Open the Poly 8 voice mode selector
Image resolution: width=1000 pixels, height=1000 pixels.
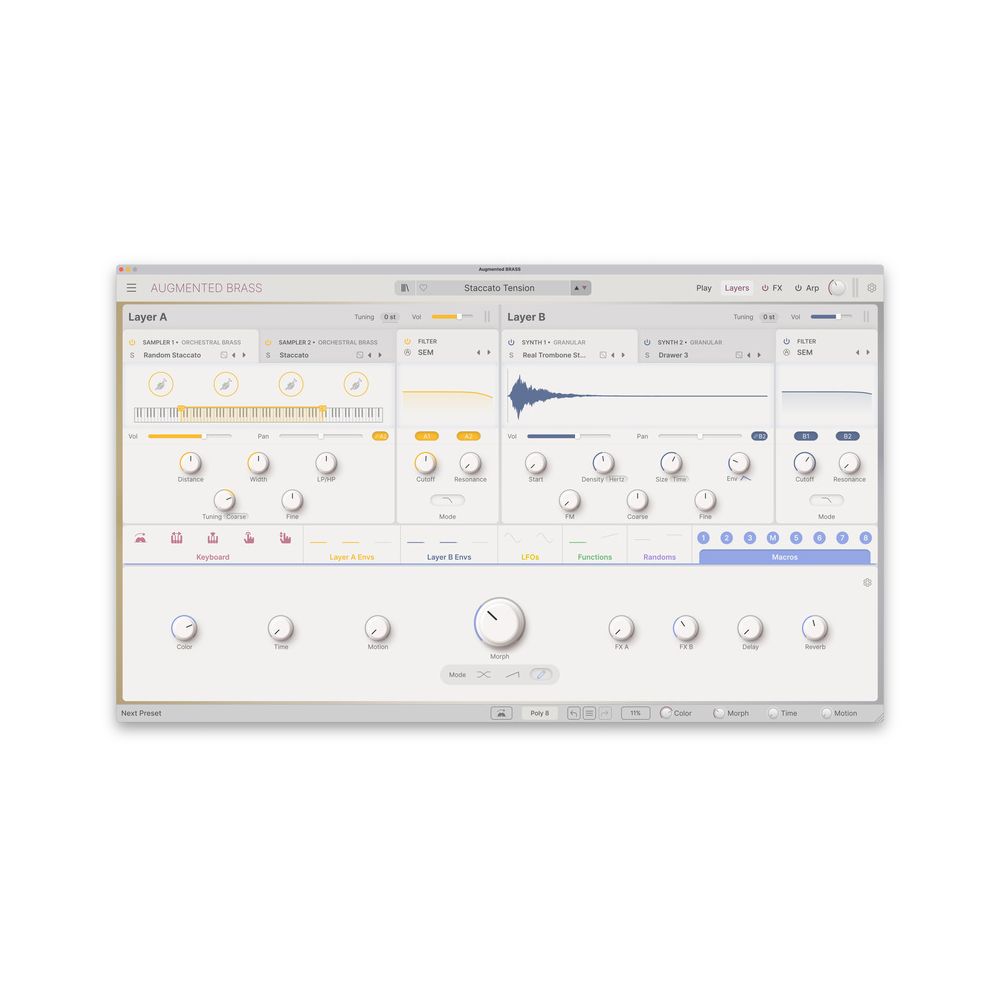point(538,713)
